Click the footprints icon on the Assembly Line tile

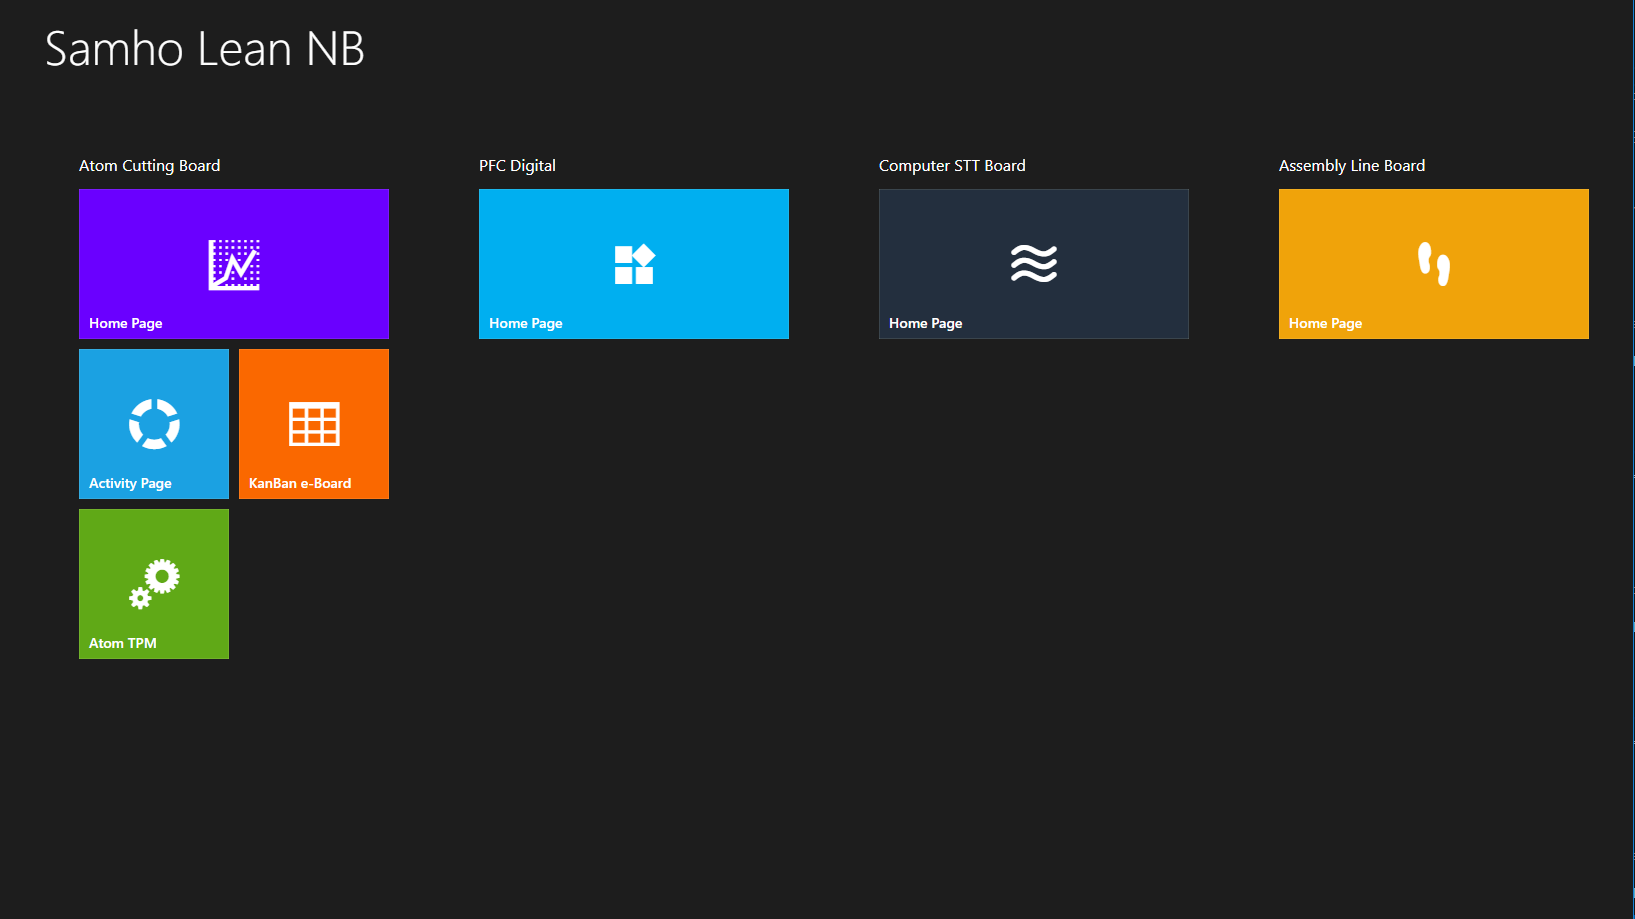[1434, 264]
